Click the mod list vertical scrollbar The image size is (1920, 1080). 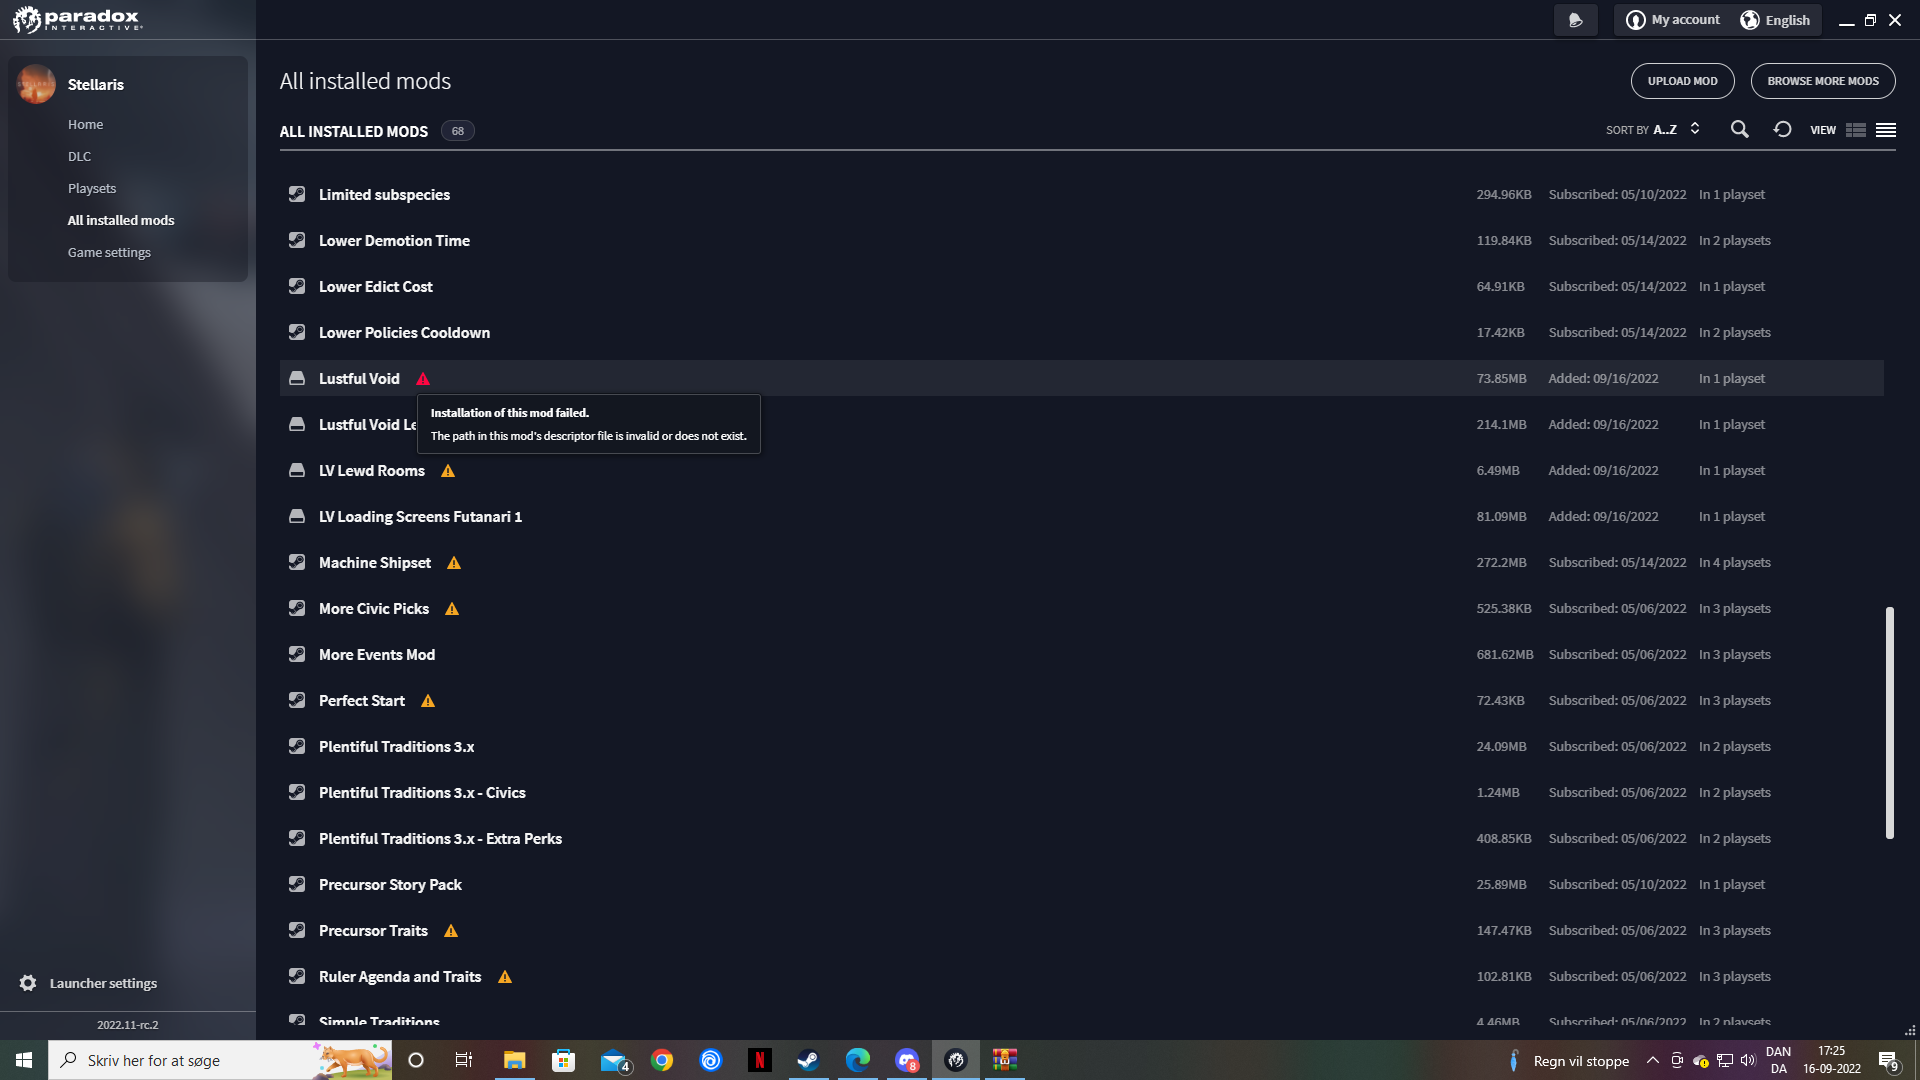pyautogui.click(x=1890, y=722)
